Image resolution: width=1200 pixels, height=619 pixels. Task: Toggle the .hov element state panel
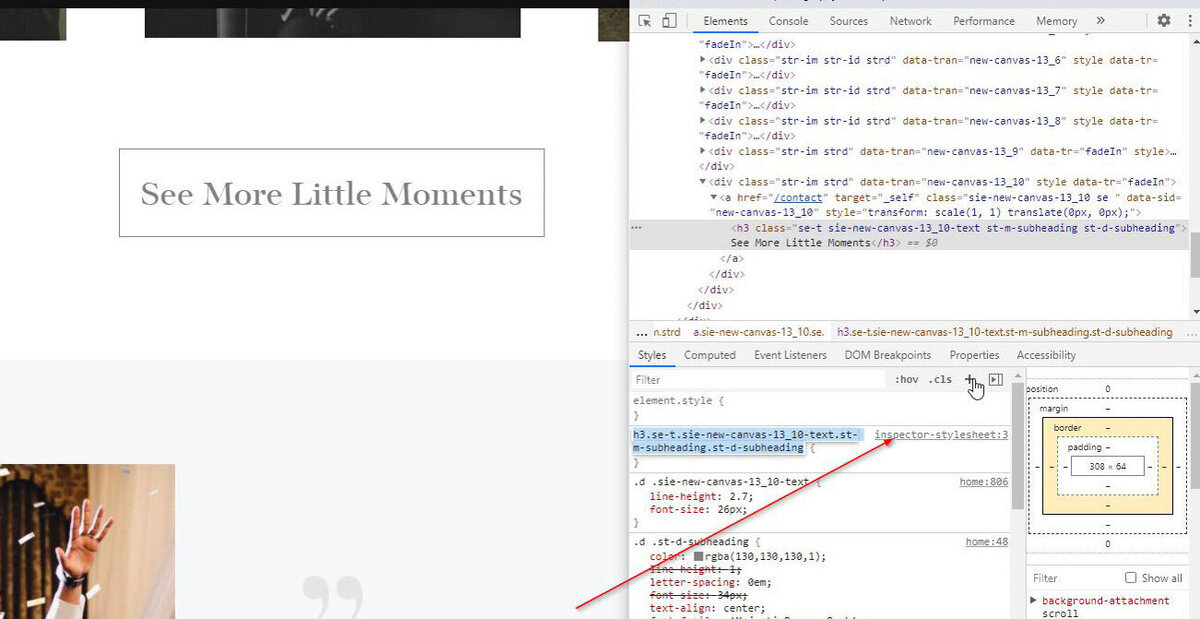tap(907, 380)
